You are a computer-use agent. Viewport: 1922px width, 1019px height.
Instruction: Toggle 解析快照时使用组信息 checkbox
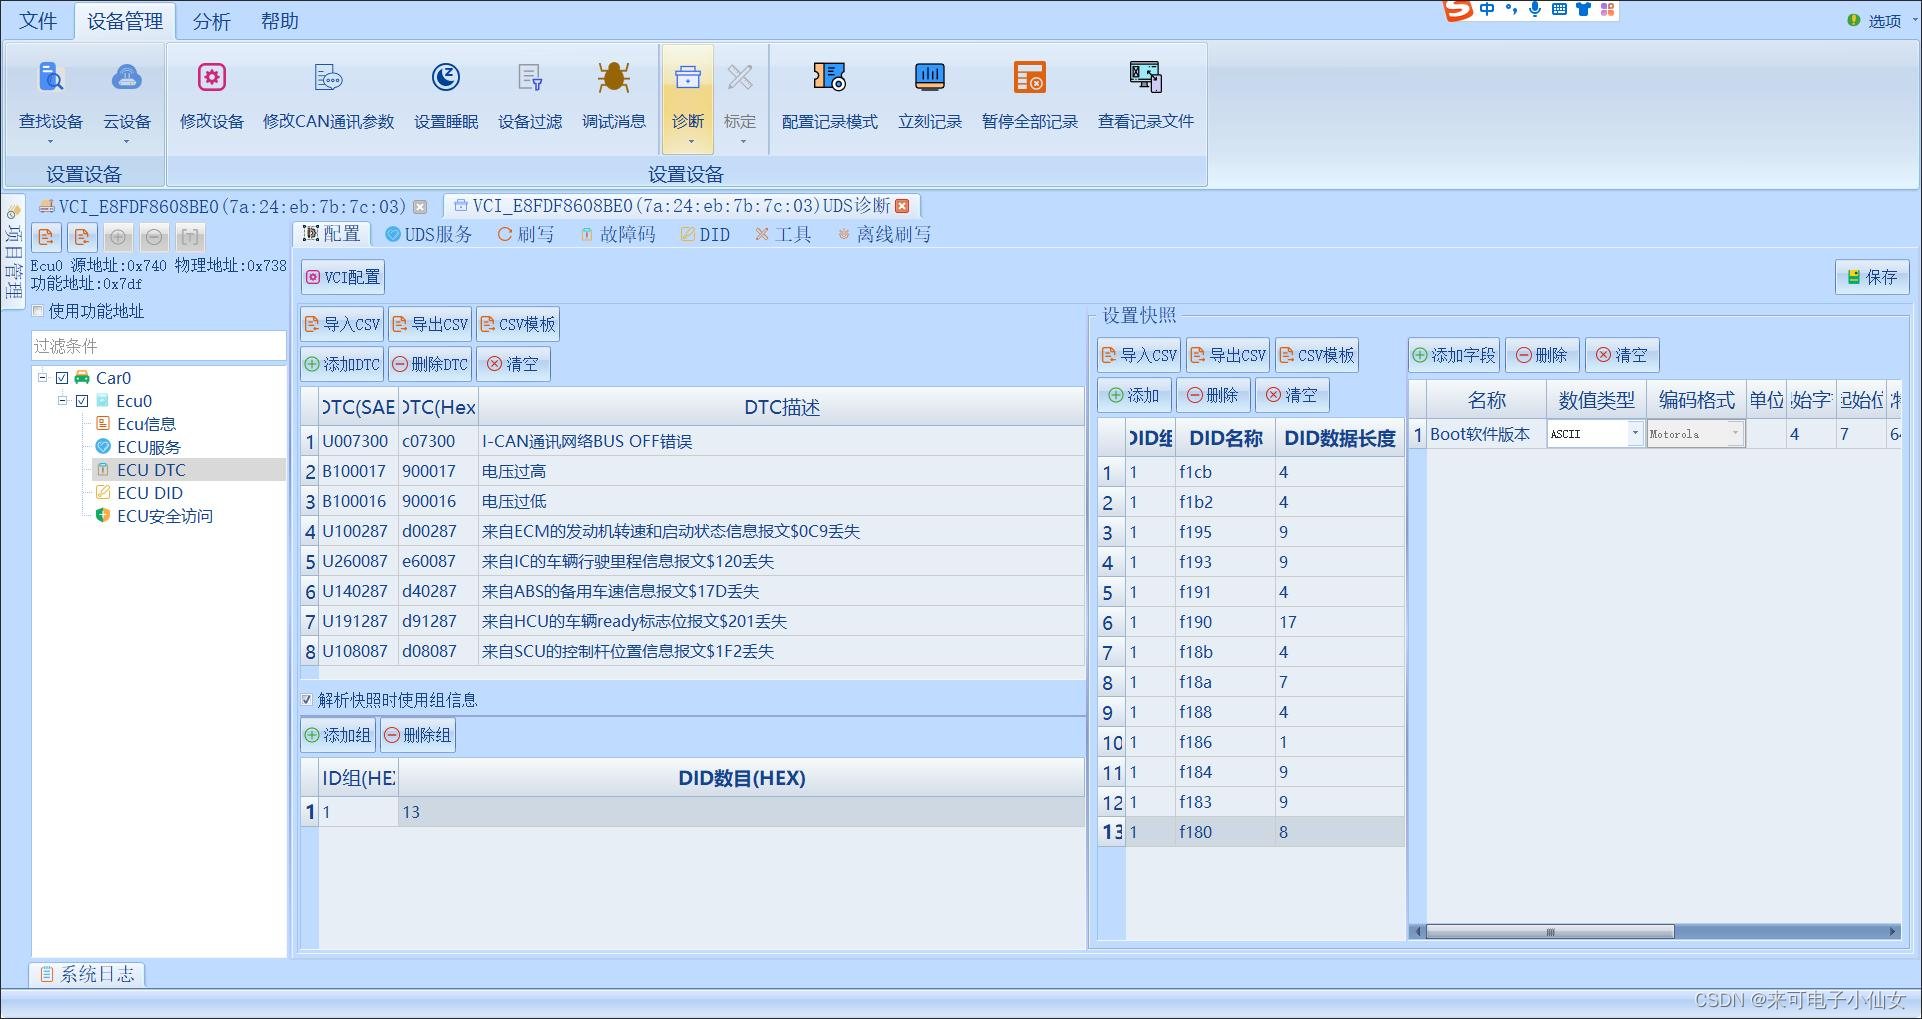tap(307, 700)
